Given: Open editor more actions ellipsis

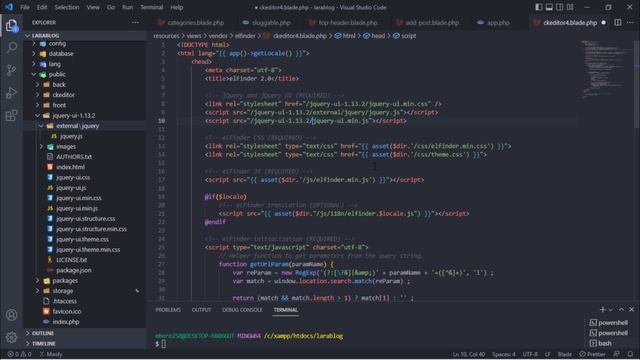Looking at the screenshot, I should [631, 22].
